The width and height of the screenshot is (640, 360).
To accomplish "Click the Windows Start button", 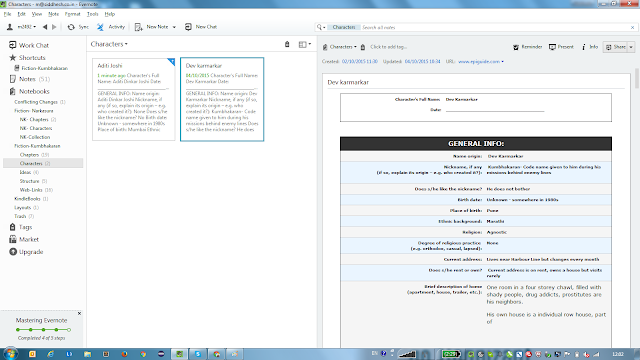I will tap(11, 354).
